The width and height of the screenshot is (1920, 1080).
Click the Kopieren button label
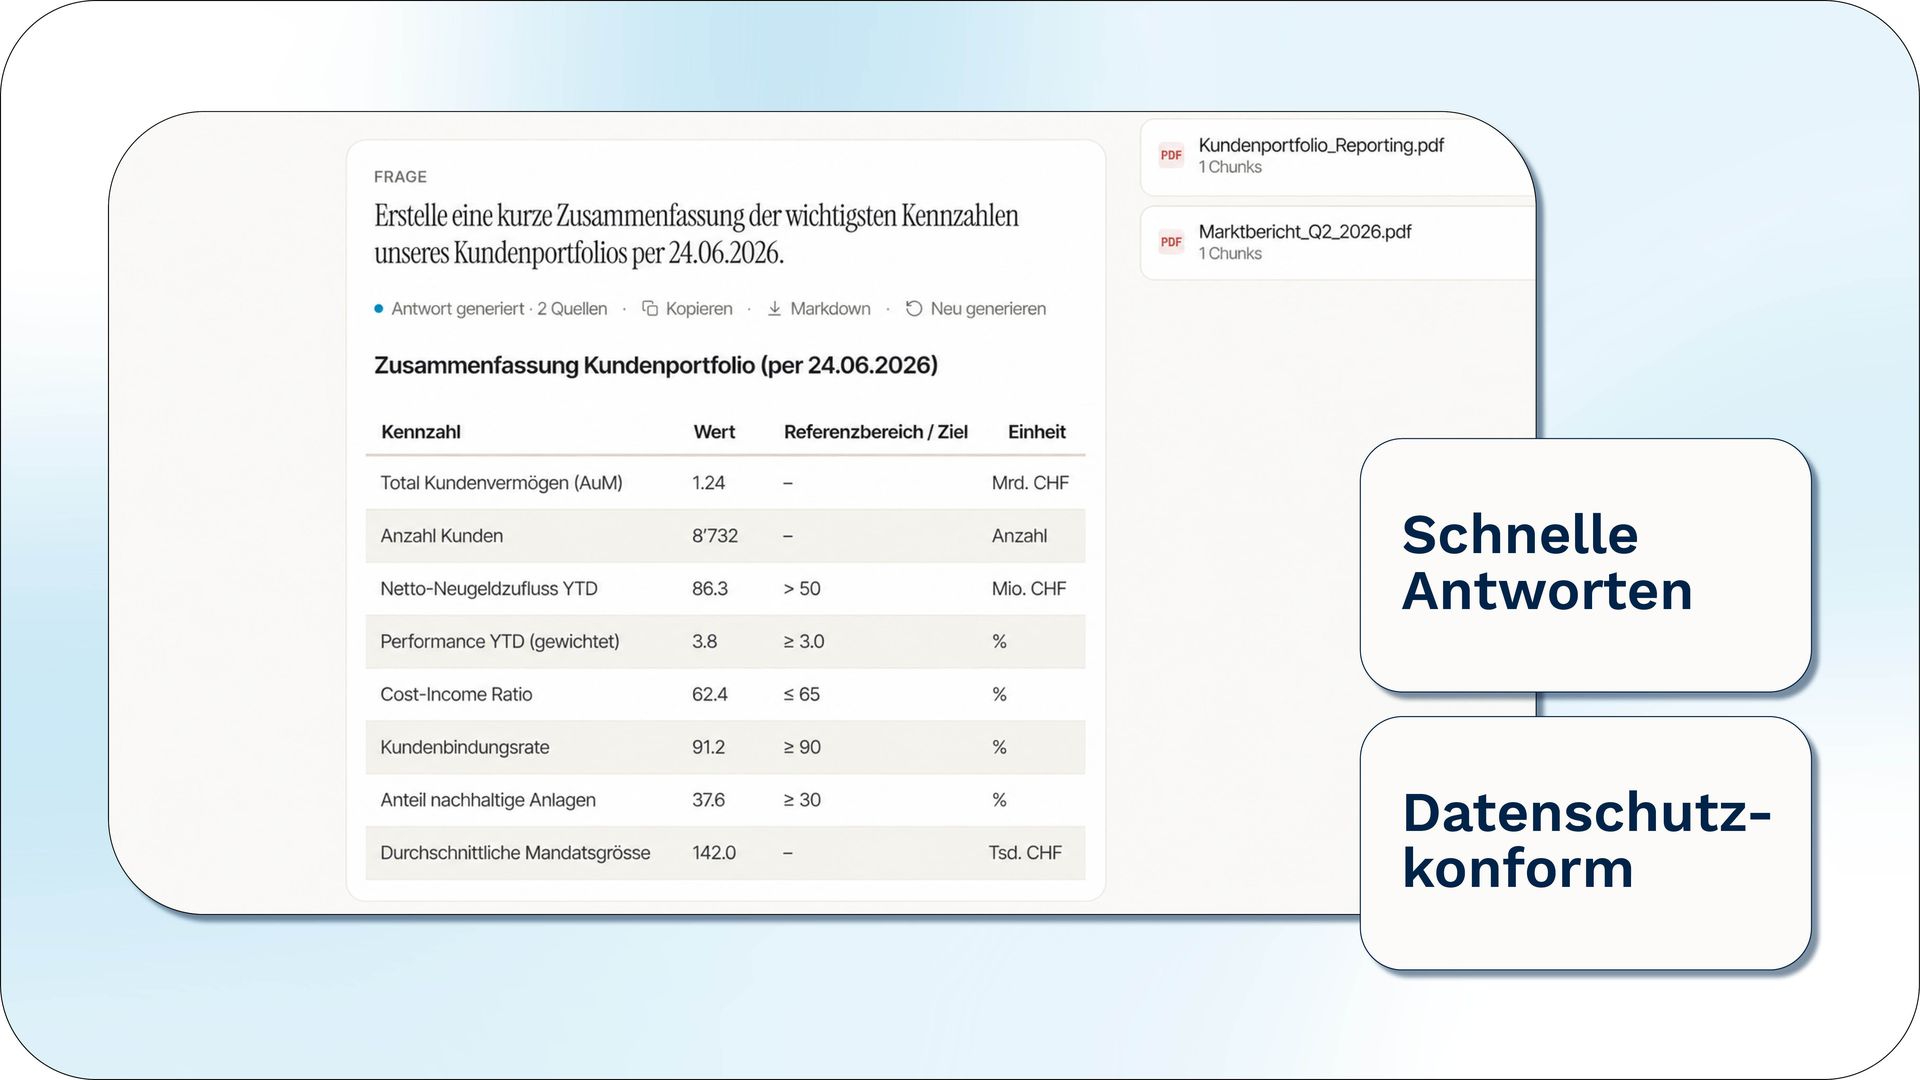[x=699, y=309]
